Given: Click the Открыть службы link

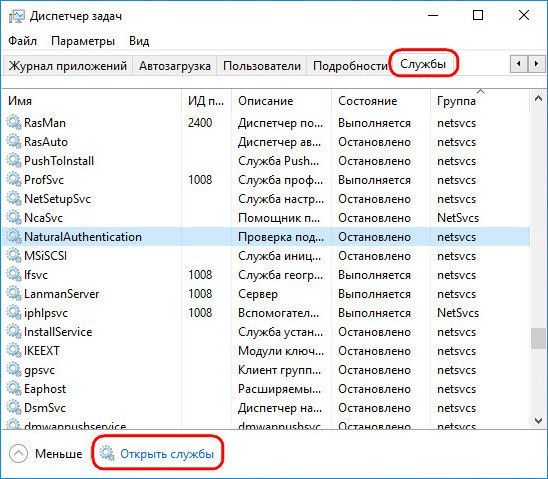Looking at the screenshot, I should pyautogui.click(x=167, y=453).
